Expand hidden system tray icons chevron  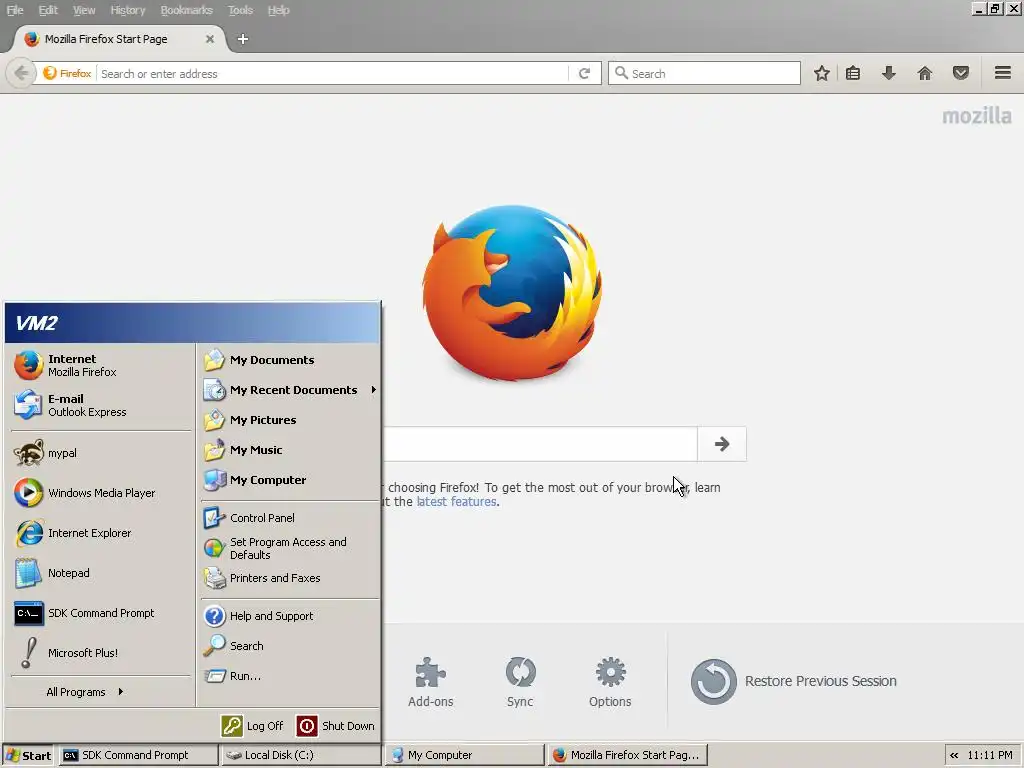tap(954, 755)
